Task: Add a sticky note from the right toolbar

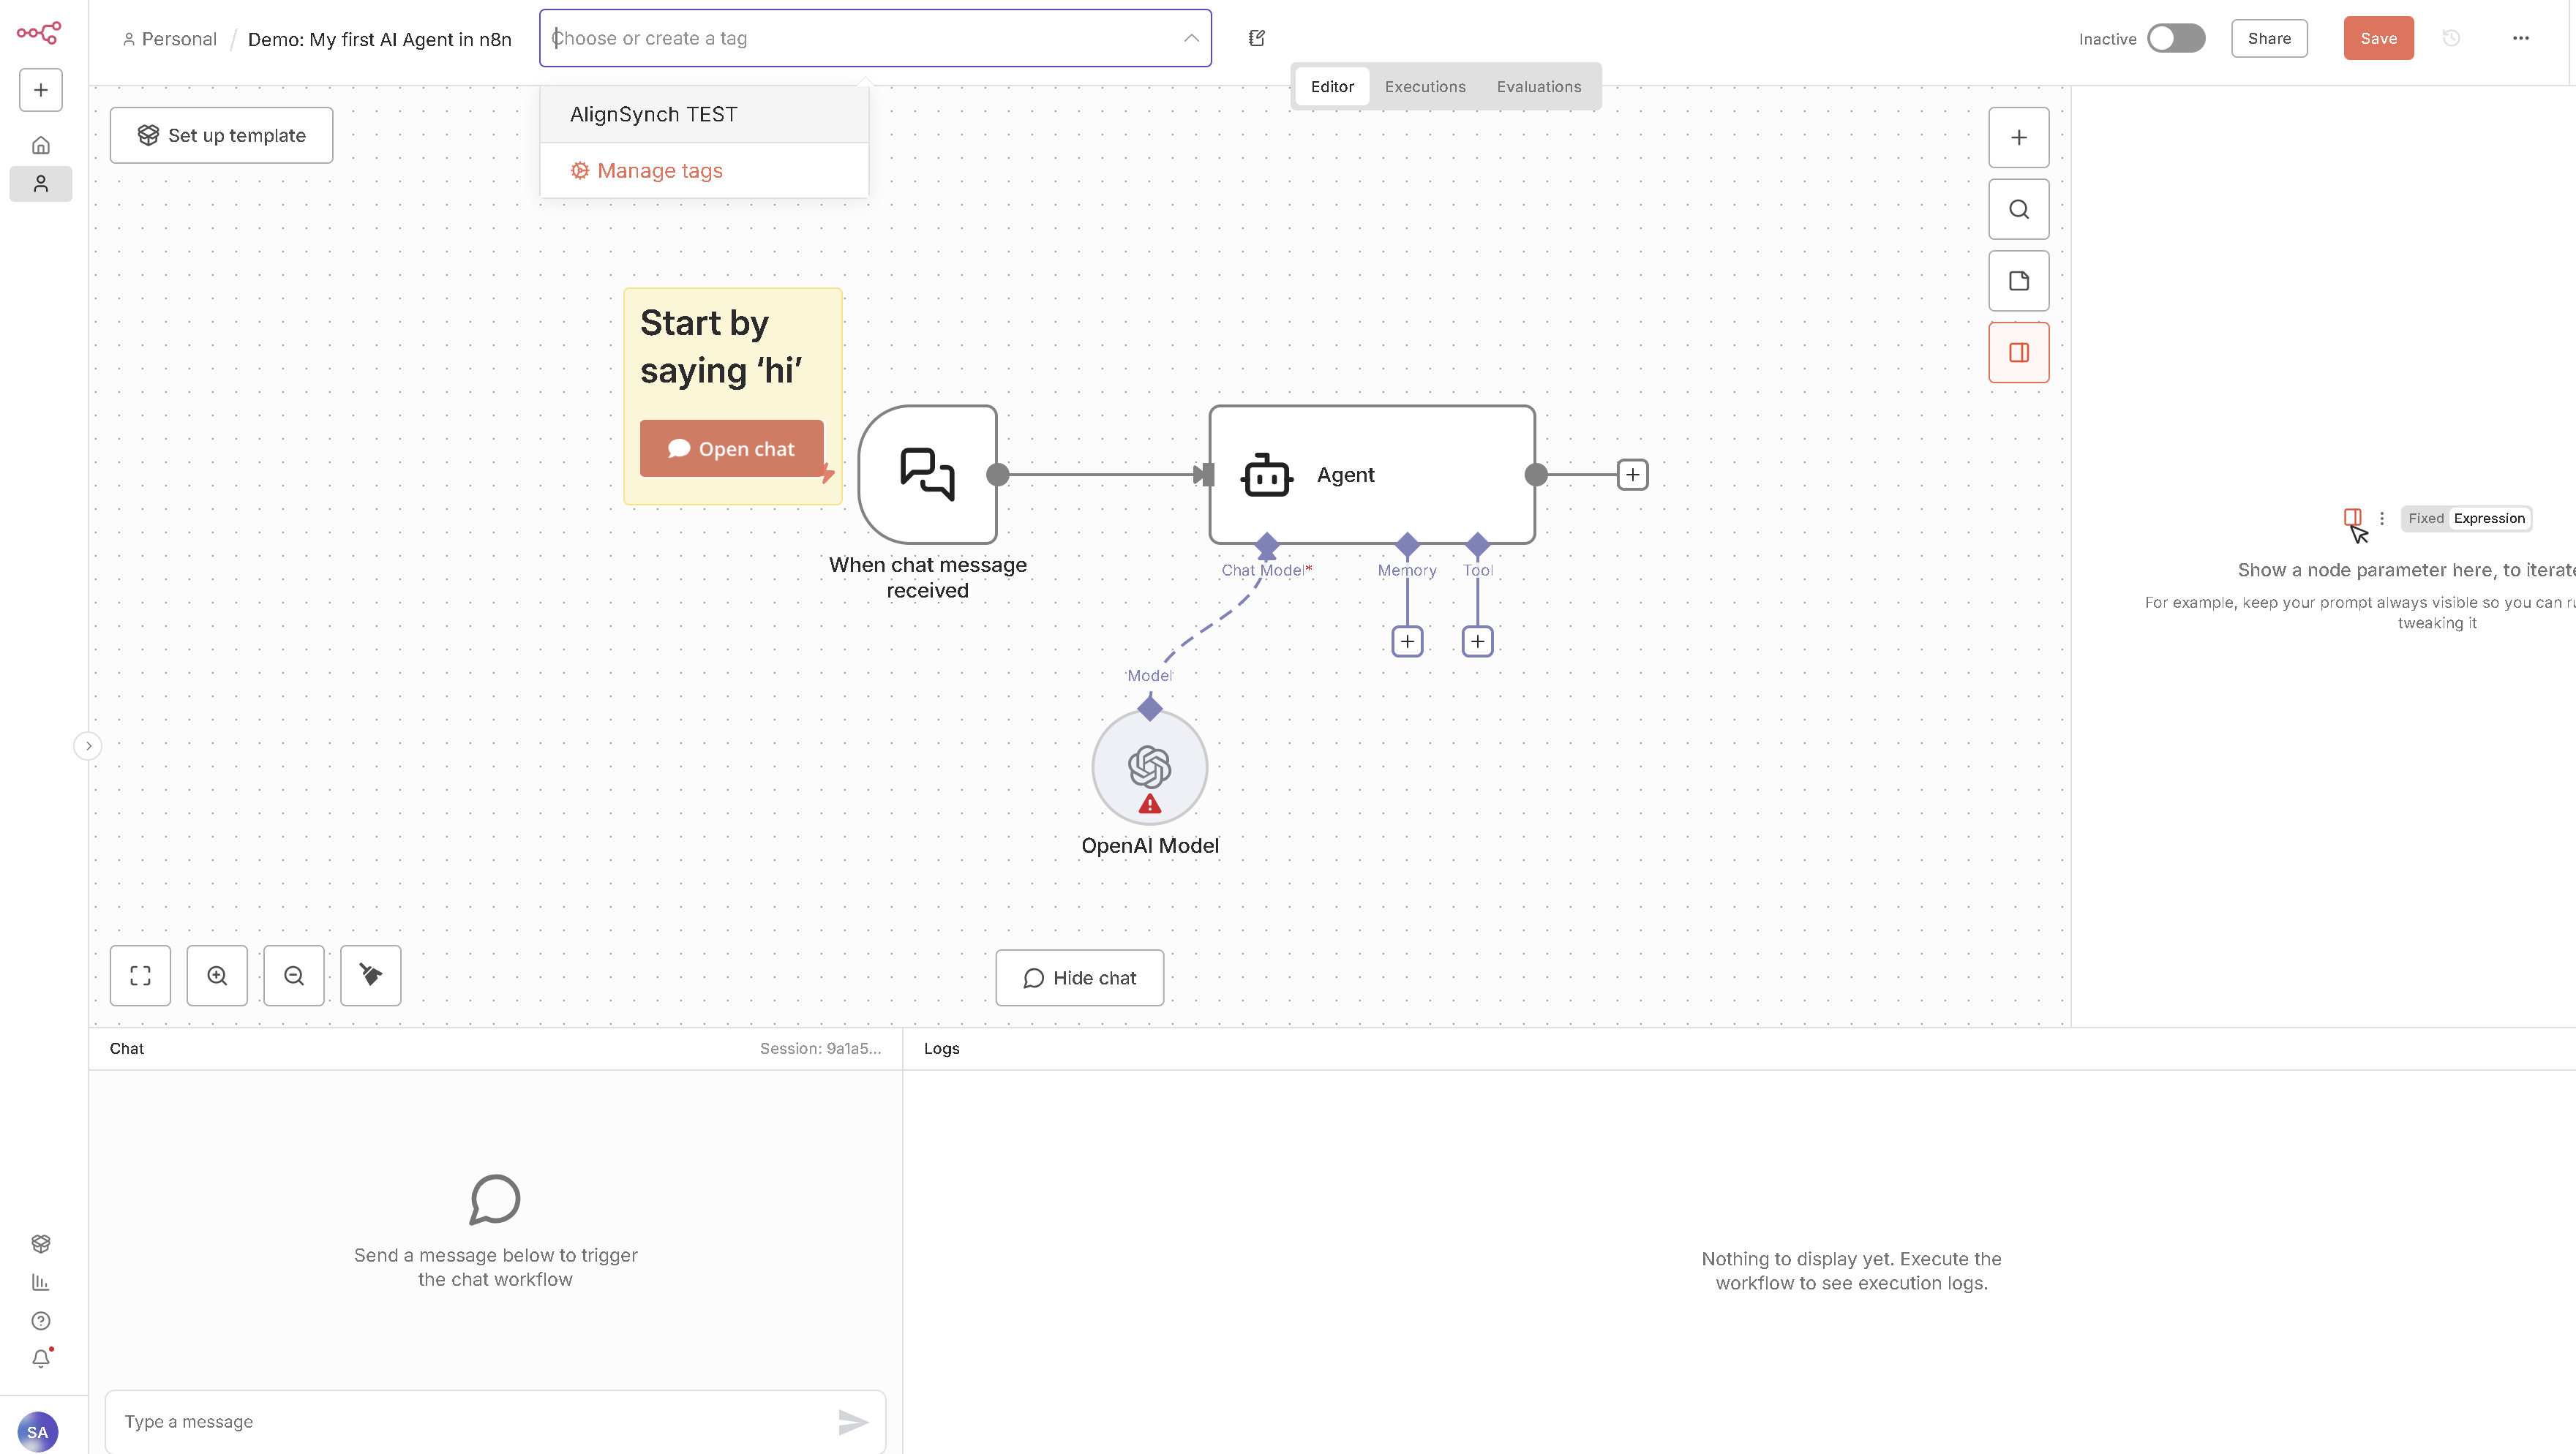Action: [2019, 280]
